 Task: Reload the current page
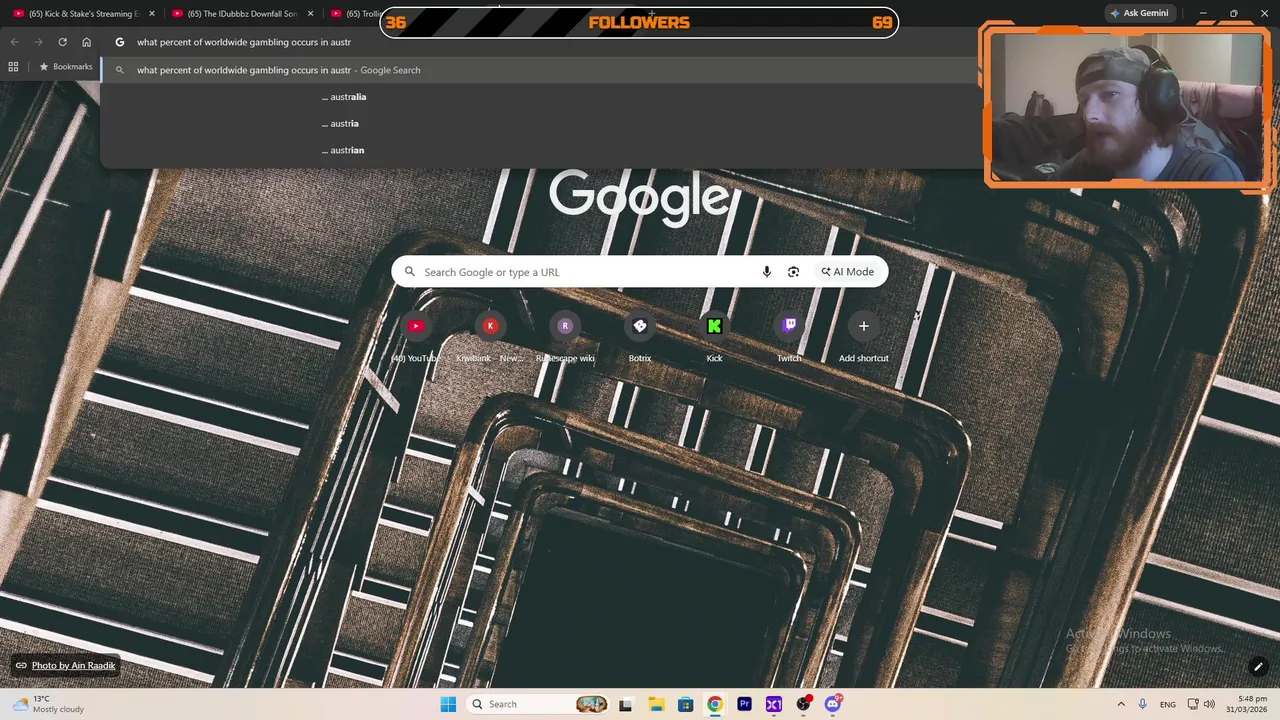(62, 42)
